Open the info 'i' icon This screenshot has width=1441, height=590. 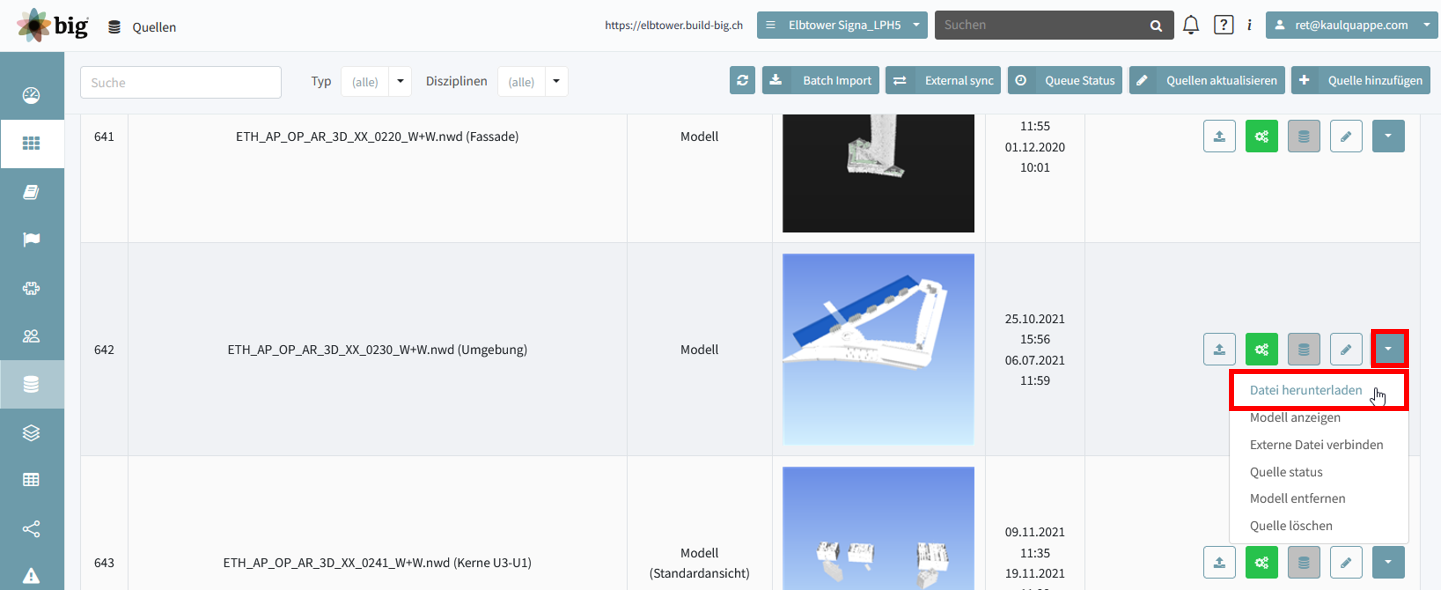point(1249,25)
